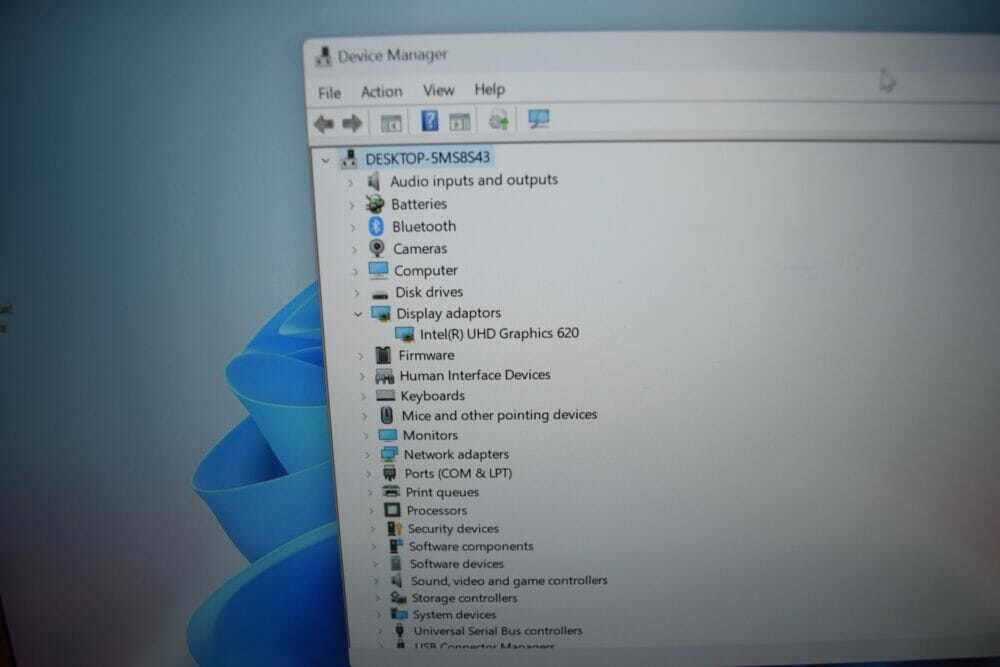Select the Mice and other pointing devices label
Viewport: 1000px width, 667px height.
pyautogui.click(x=499, y=415)
